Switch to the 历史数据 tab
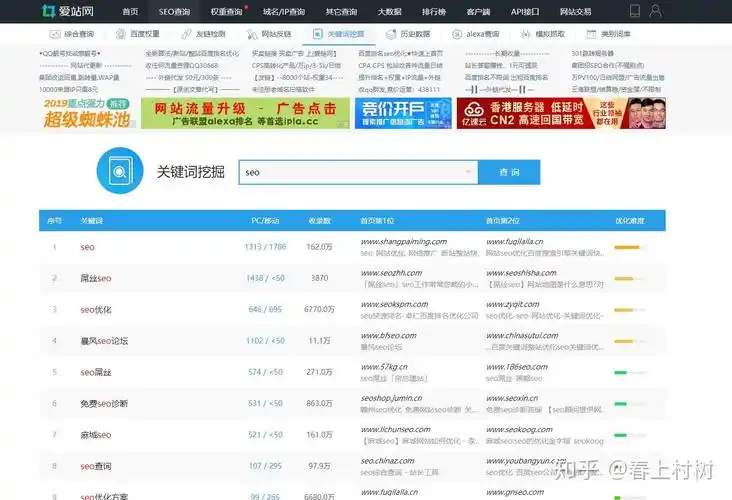 tap(408, 34)
